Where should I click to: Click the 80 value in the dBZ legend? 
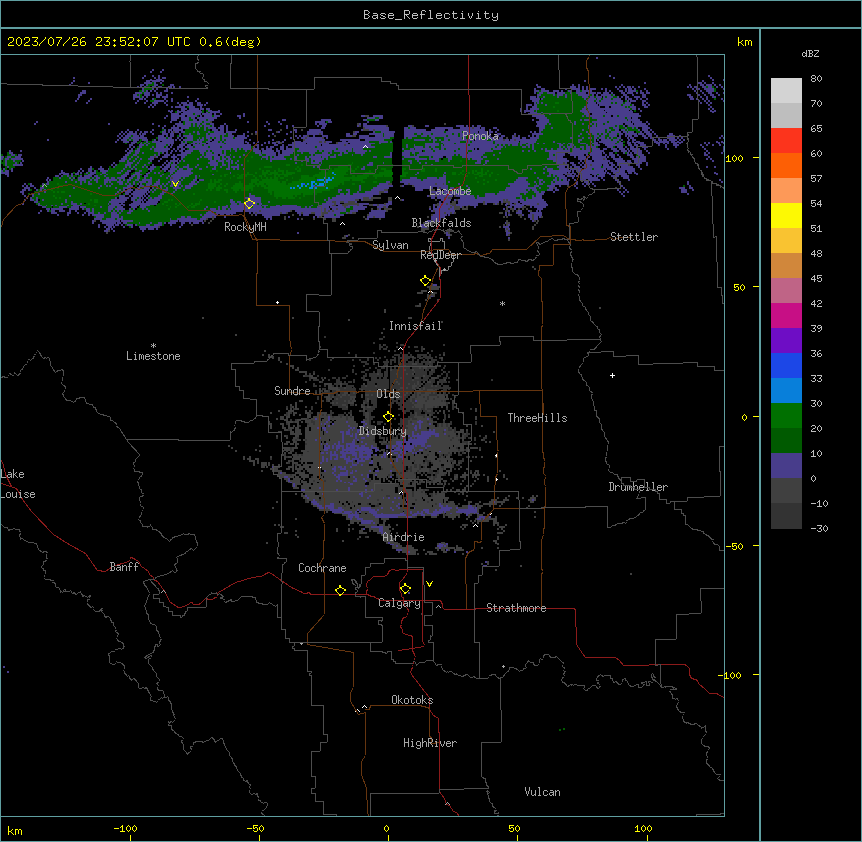point(816,79)
